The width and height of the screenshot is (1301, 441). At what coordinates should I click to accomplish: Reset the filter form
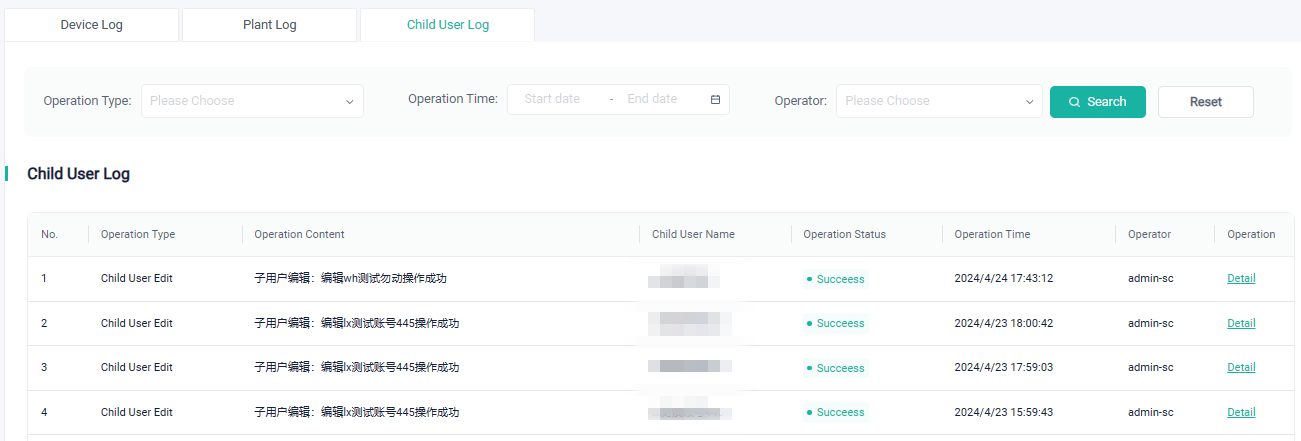tap(1205, 101)
